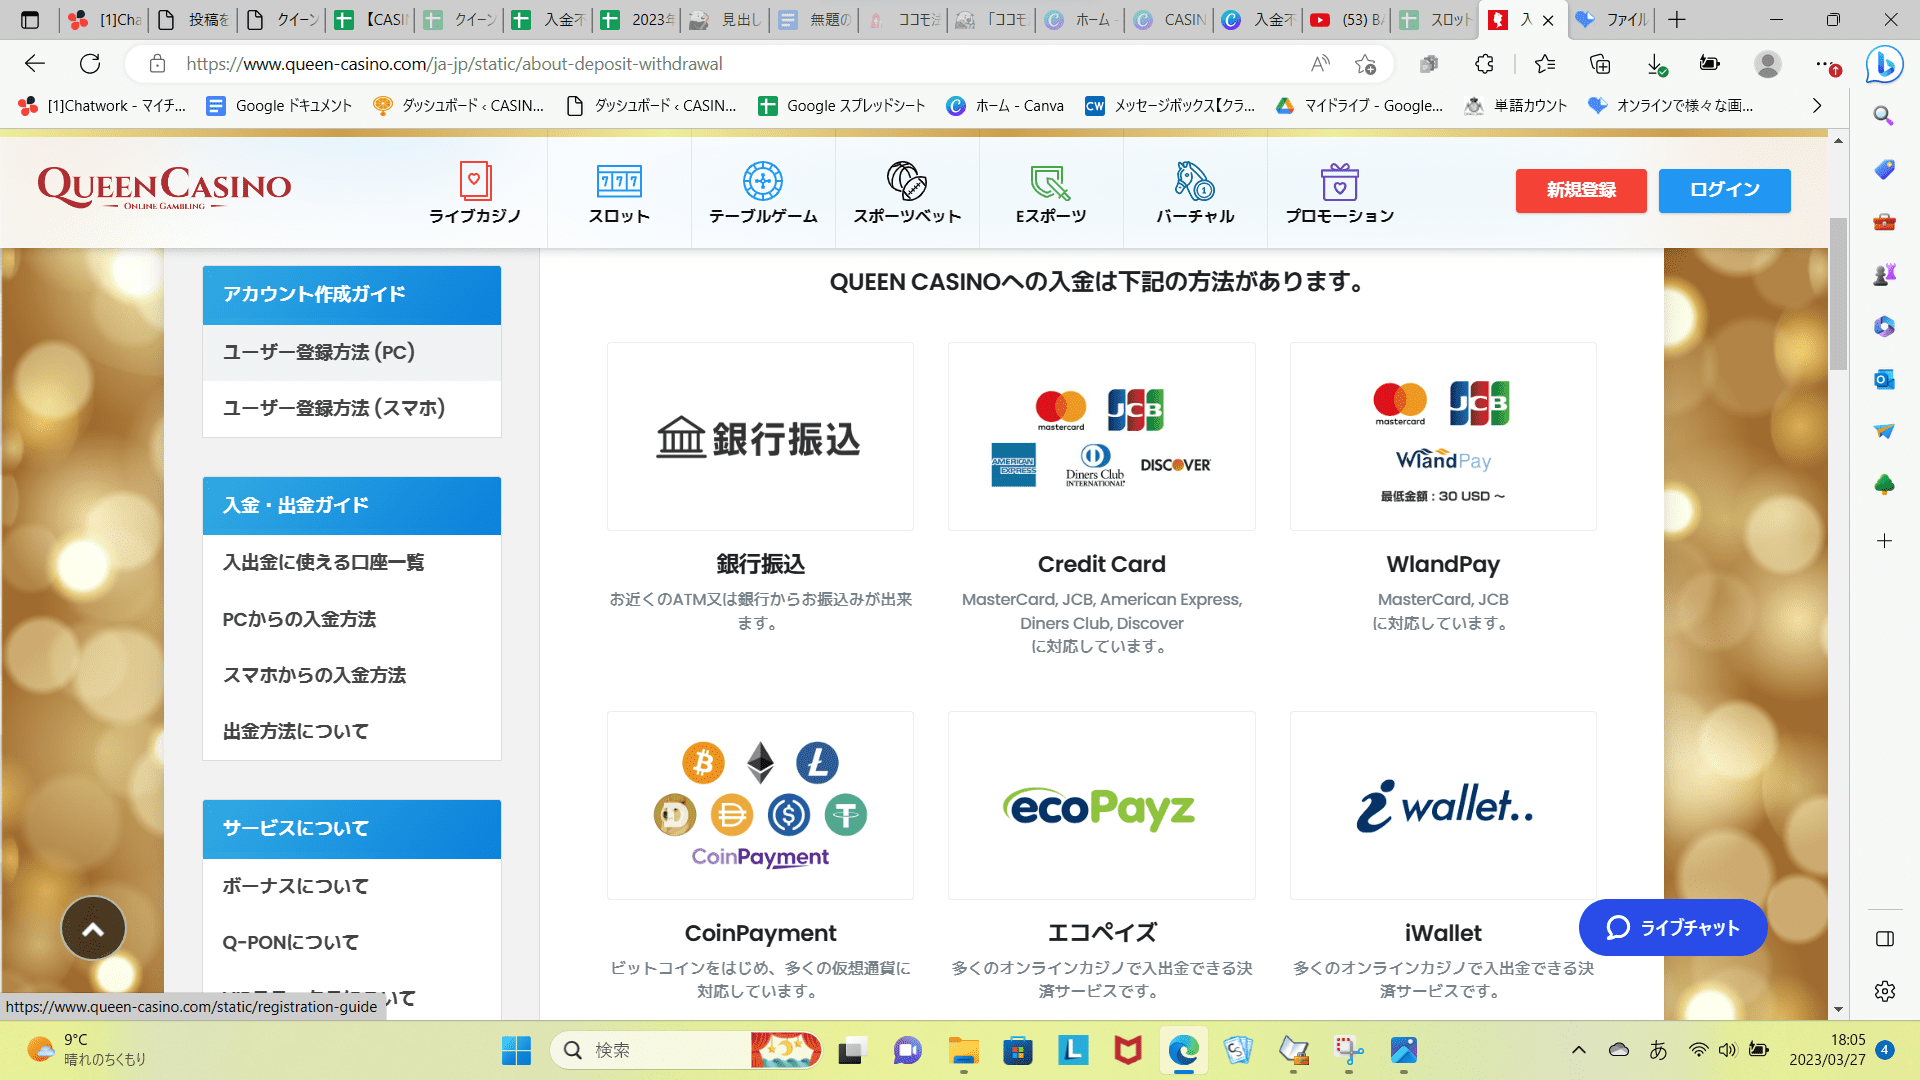Image resolution: width=1920 pixels, height=1080 pixels.
Task: Open the Edge sidebar search icon
Action: pos(1884,116)
